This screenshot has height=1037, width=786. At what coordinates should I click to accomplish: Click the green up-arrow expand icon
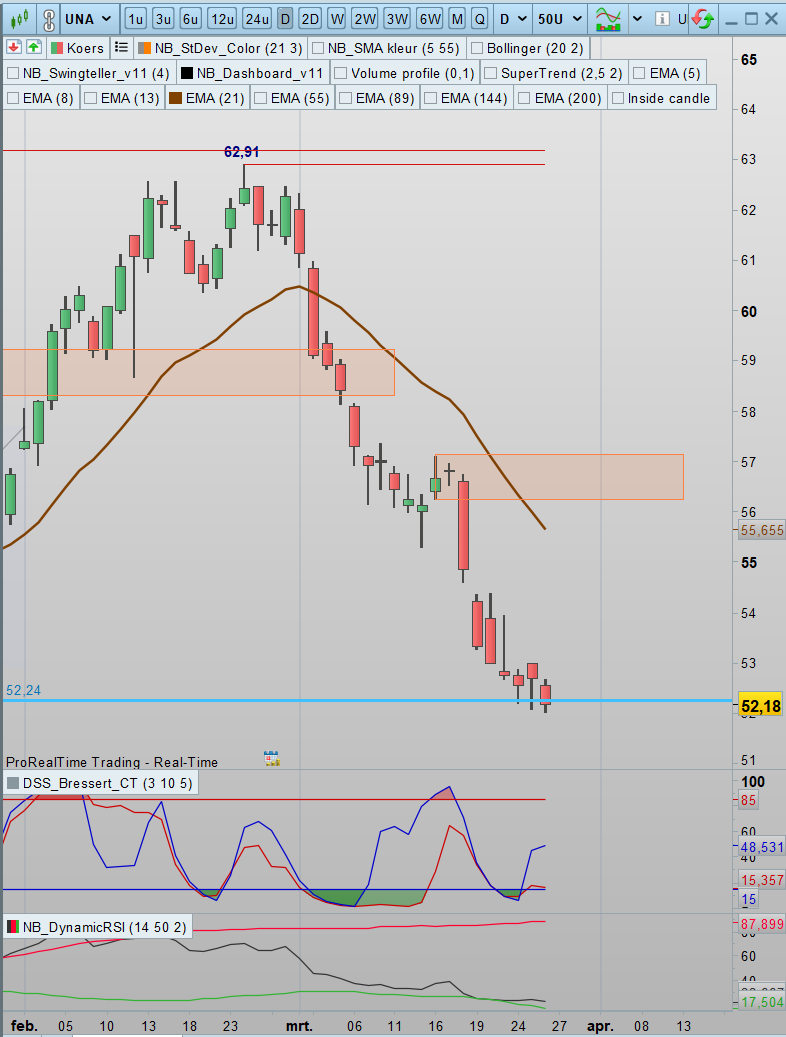click(x=34, y=47)
